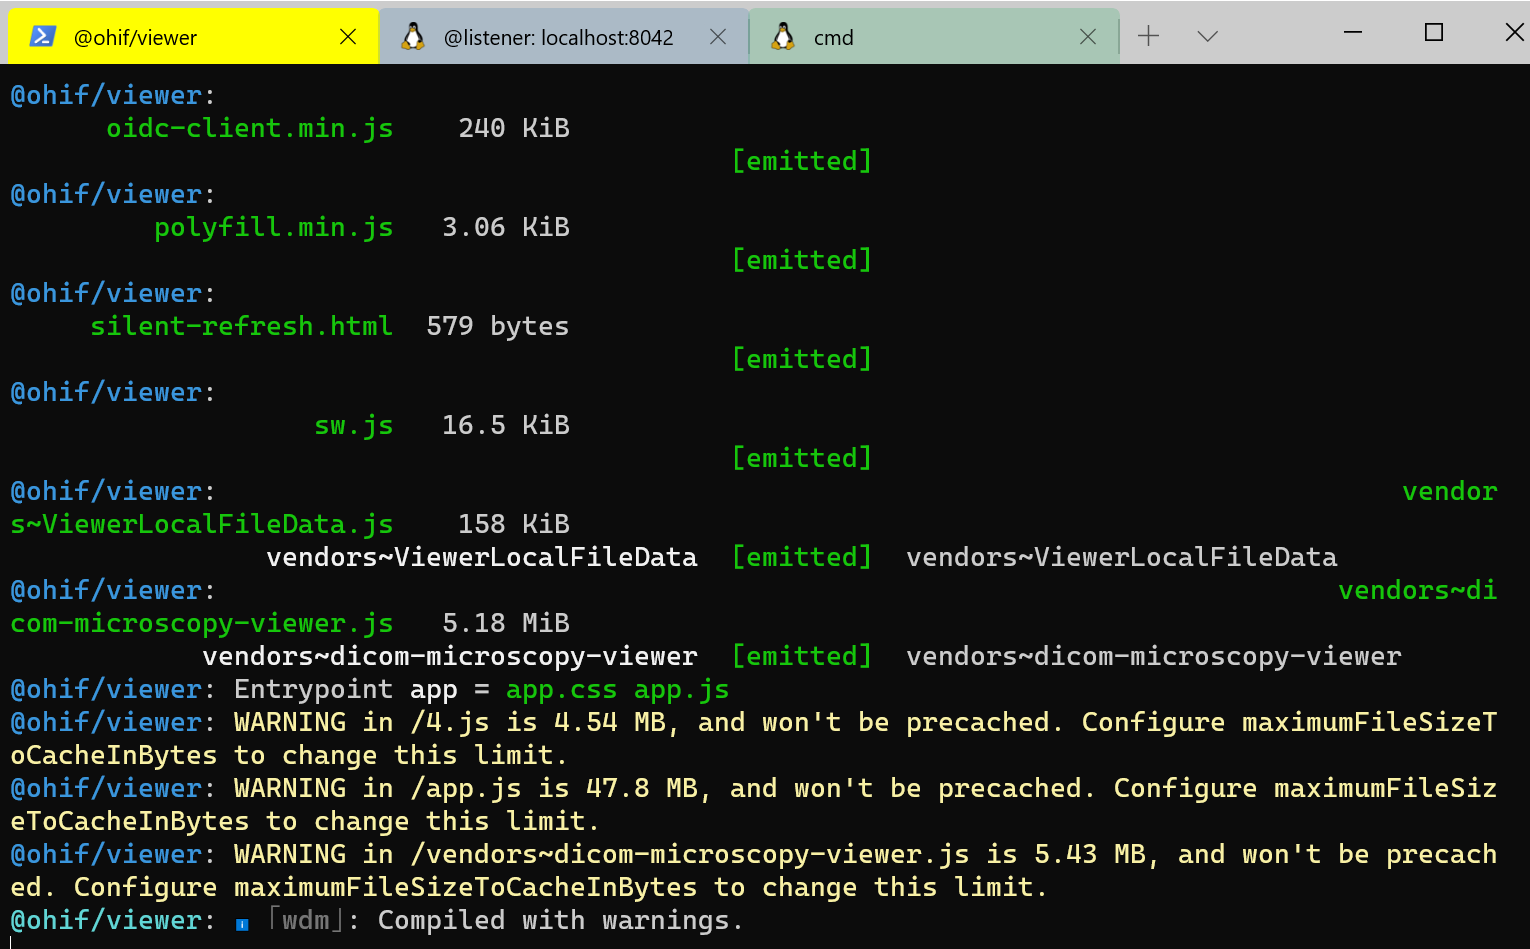This screenshot has height=949, width=1530.
Task: Click app.js in the Entrypoint line
Action: 682,689
